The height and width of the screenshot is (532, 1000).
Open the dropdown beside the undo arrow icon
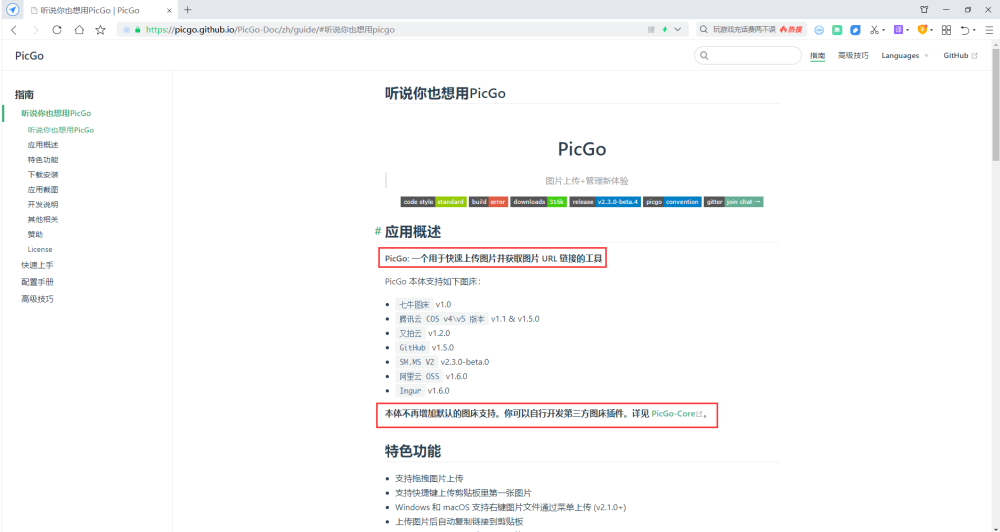pos(974,31)
